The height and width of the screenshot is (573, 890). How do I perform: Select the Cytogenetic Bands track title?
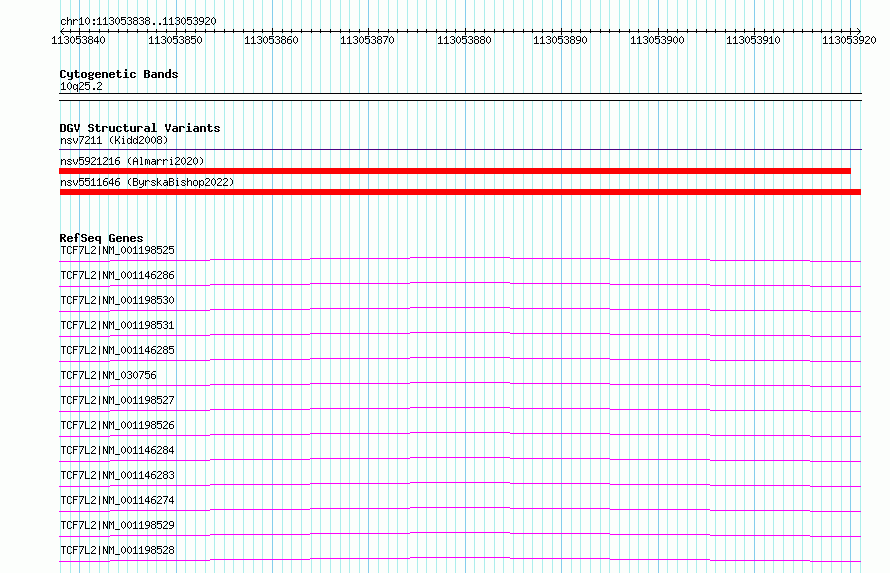tap(119, 74)
